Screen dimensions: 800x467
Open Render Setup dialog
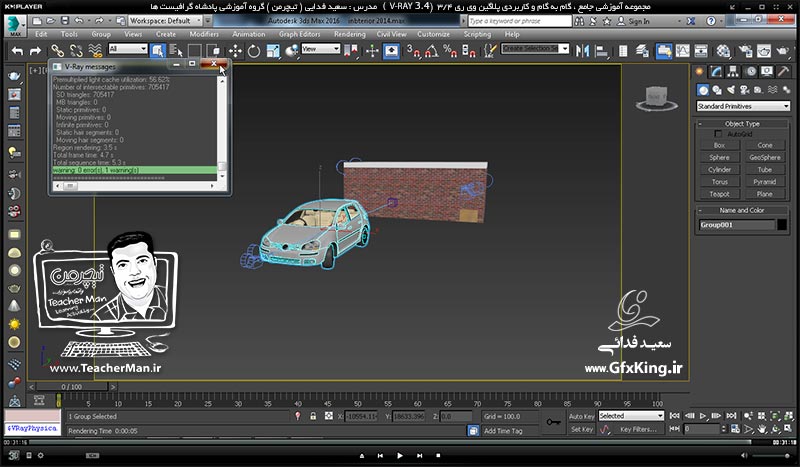point(745,51)
